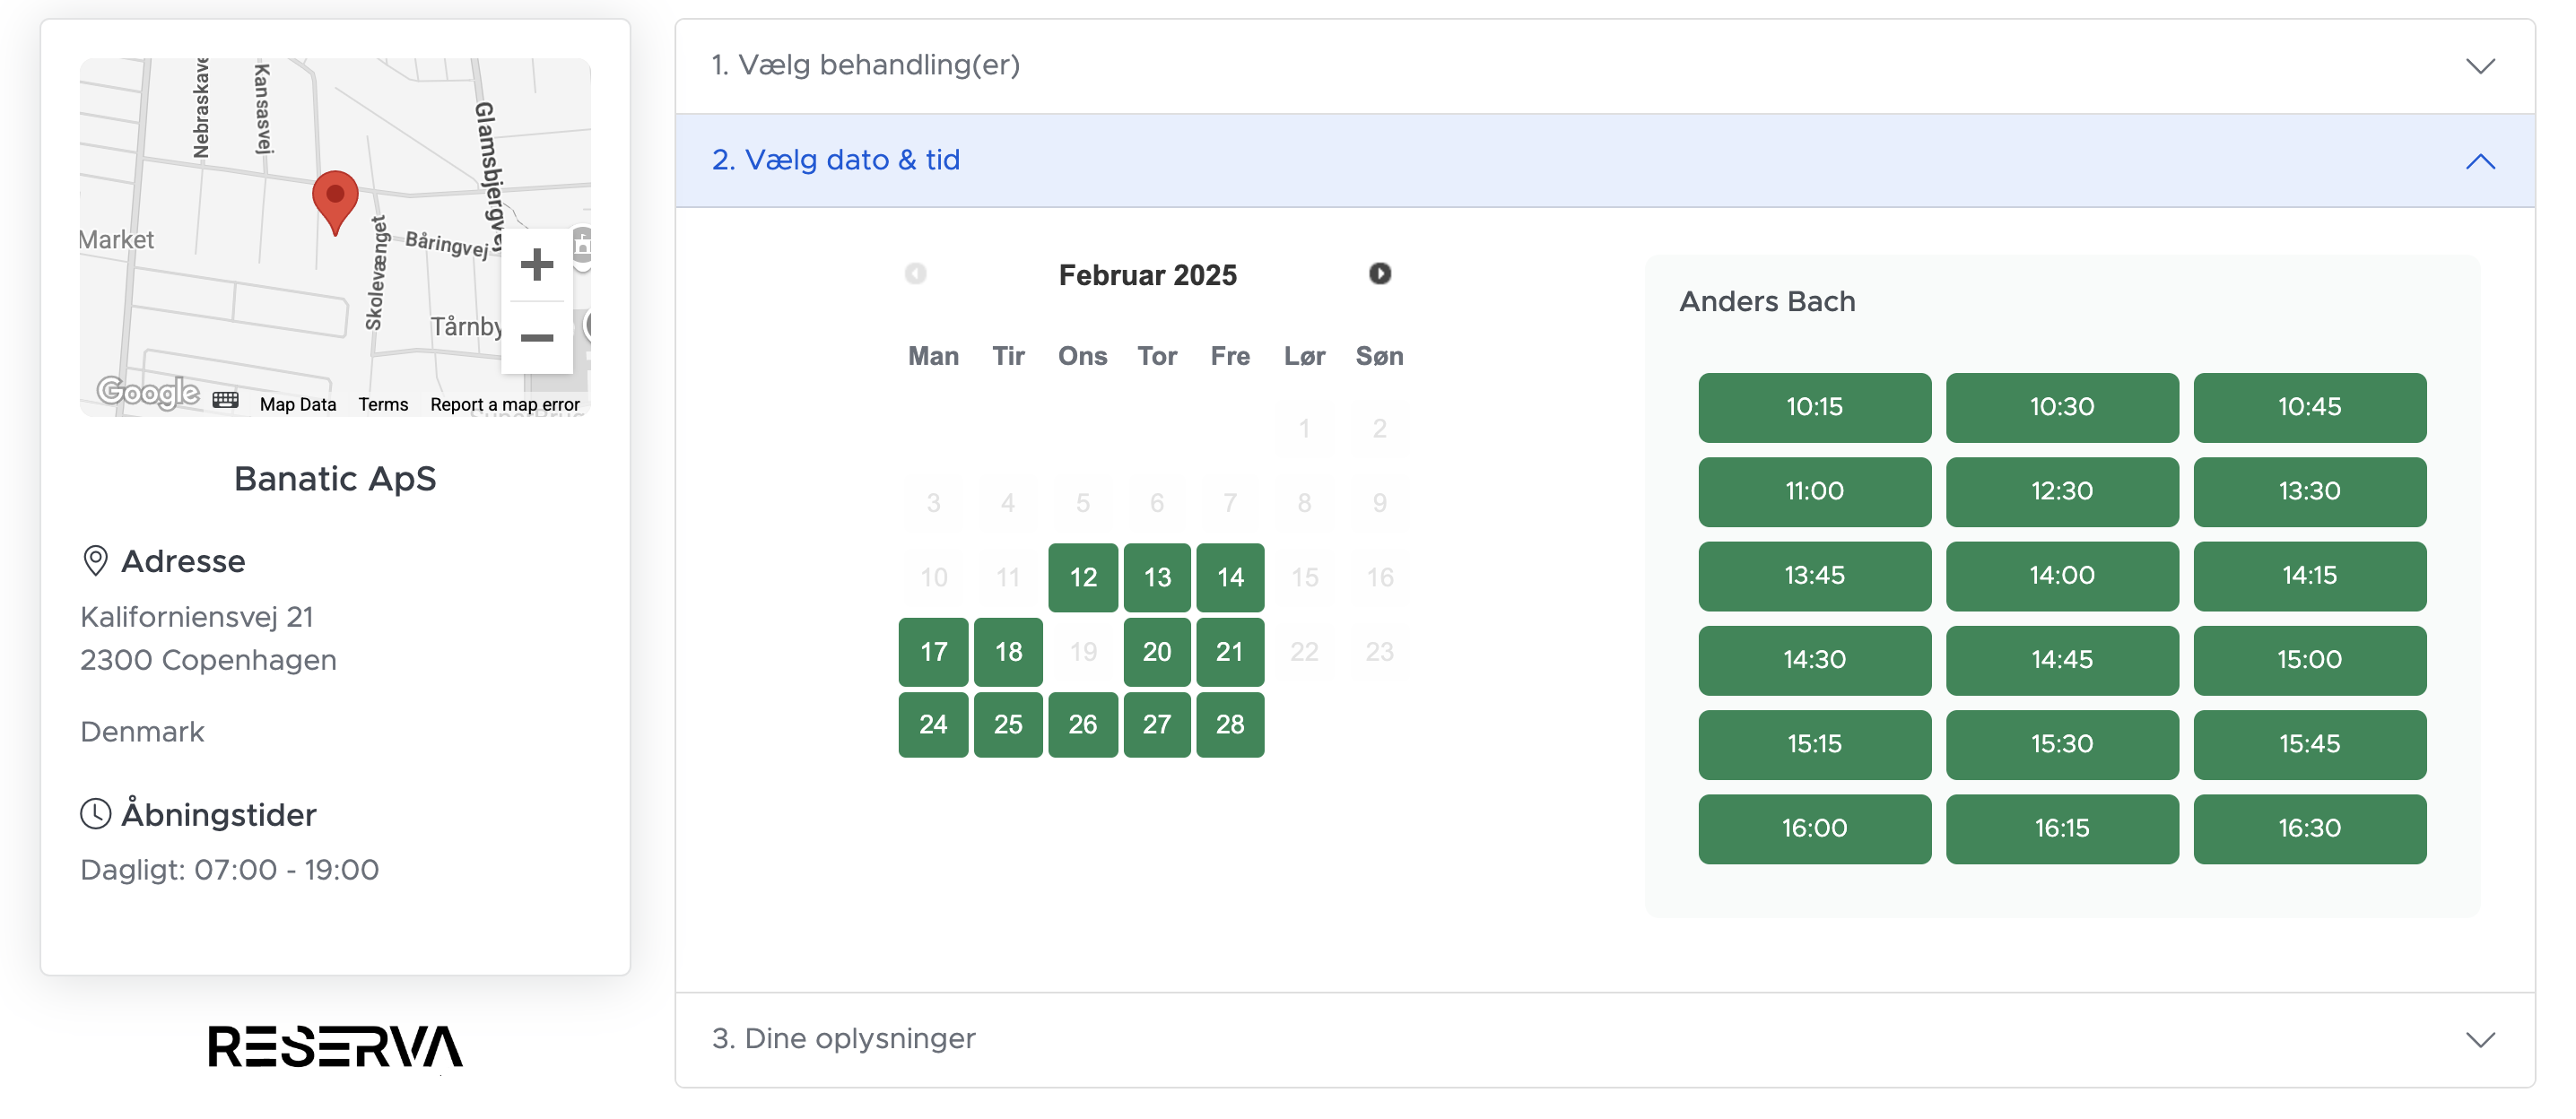Choose the 16:30 time slot

coord(2309,829)
